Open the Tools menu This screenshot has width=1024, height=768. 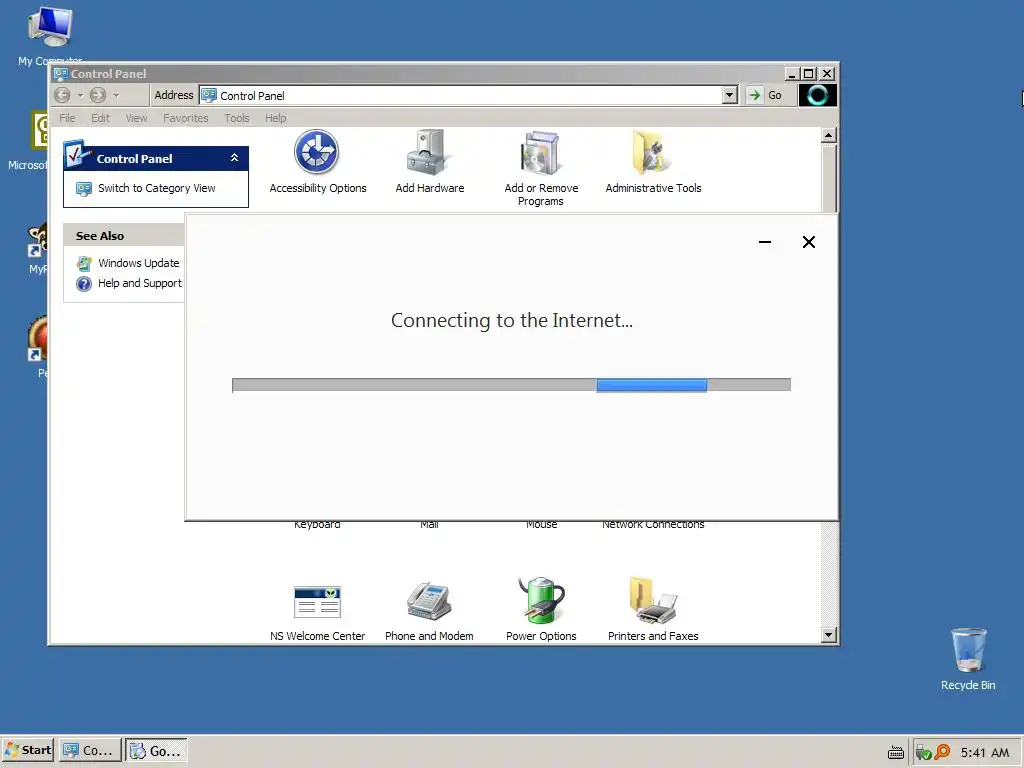pyautogui.click(x=237, y=118)
